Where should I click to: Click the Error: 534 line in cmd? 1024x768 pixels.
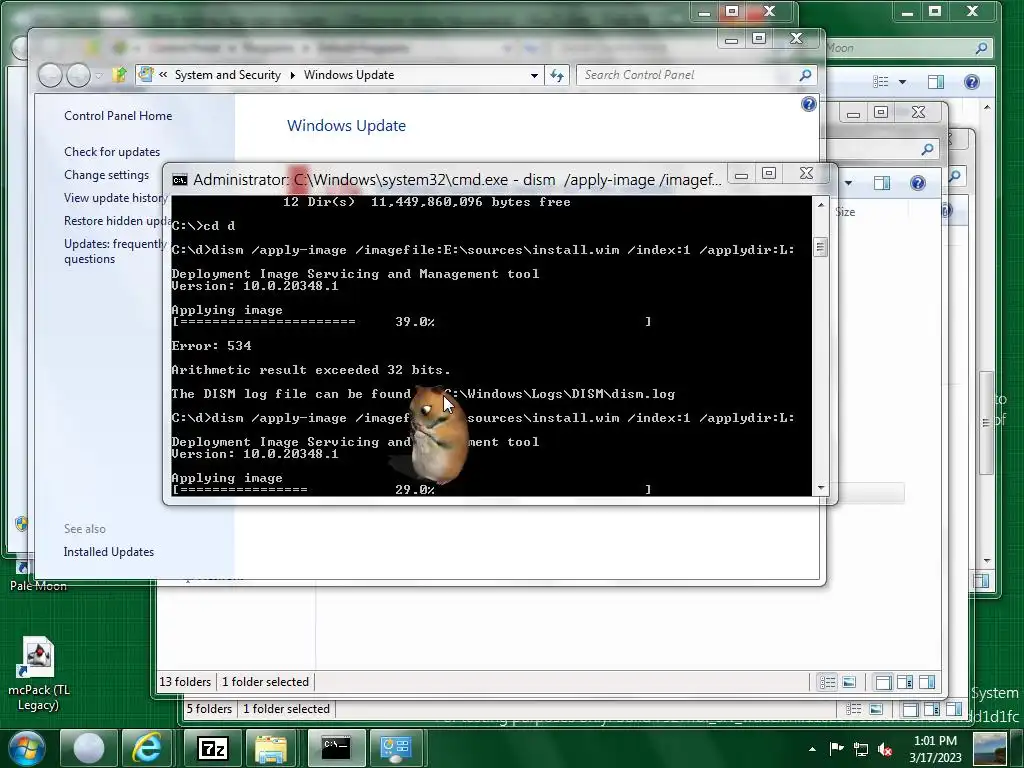coord(212,345)
